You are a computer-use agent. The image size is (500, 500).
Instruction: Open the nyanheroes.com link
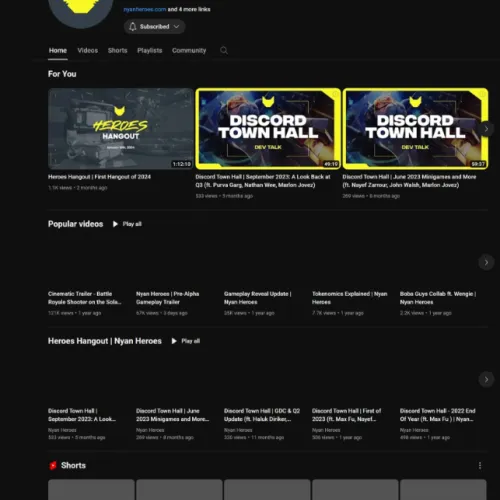[145, 9]
